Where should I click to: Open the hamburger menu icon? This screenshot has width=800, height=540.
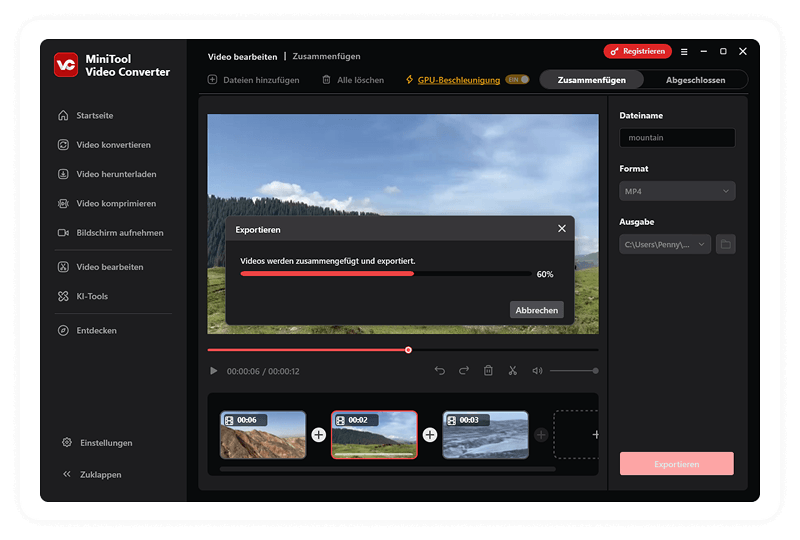coord(684,52)
